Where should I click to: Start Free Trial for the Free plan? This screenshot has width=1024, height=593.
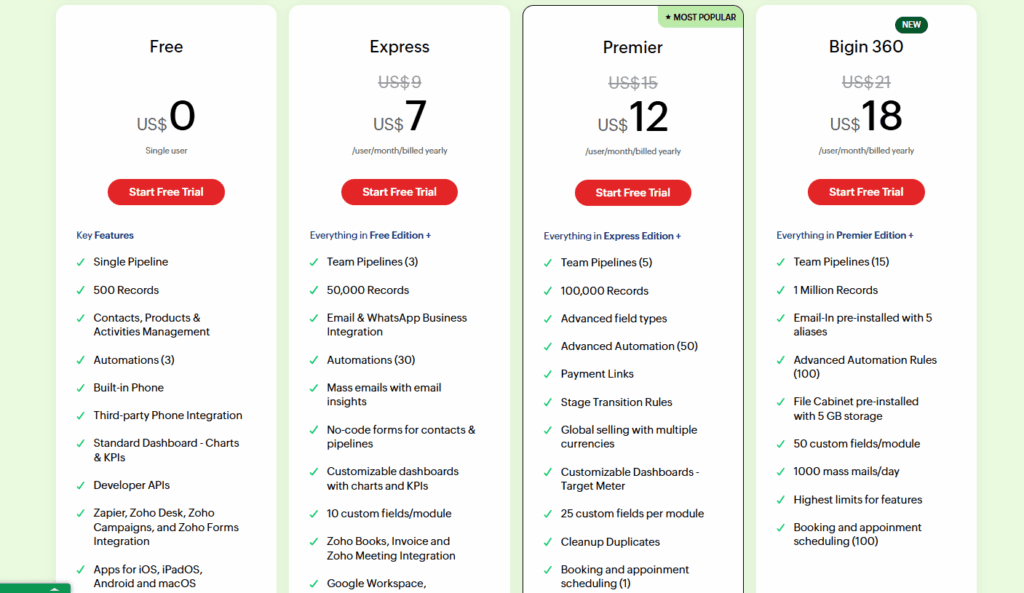166,192
